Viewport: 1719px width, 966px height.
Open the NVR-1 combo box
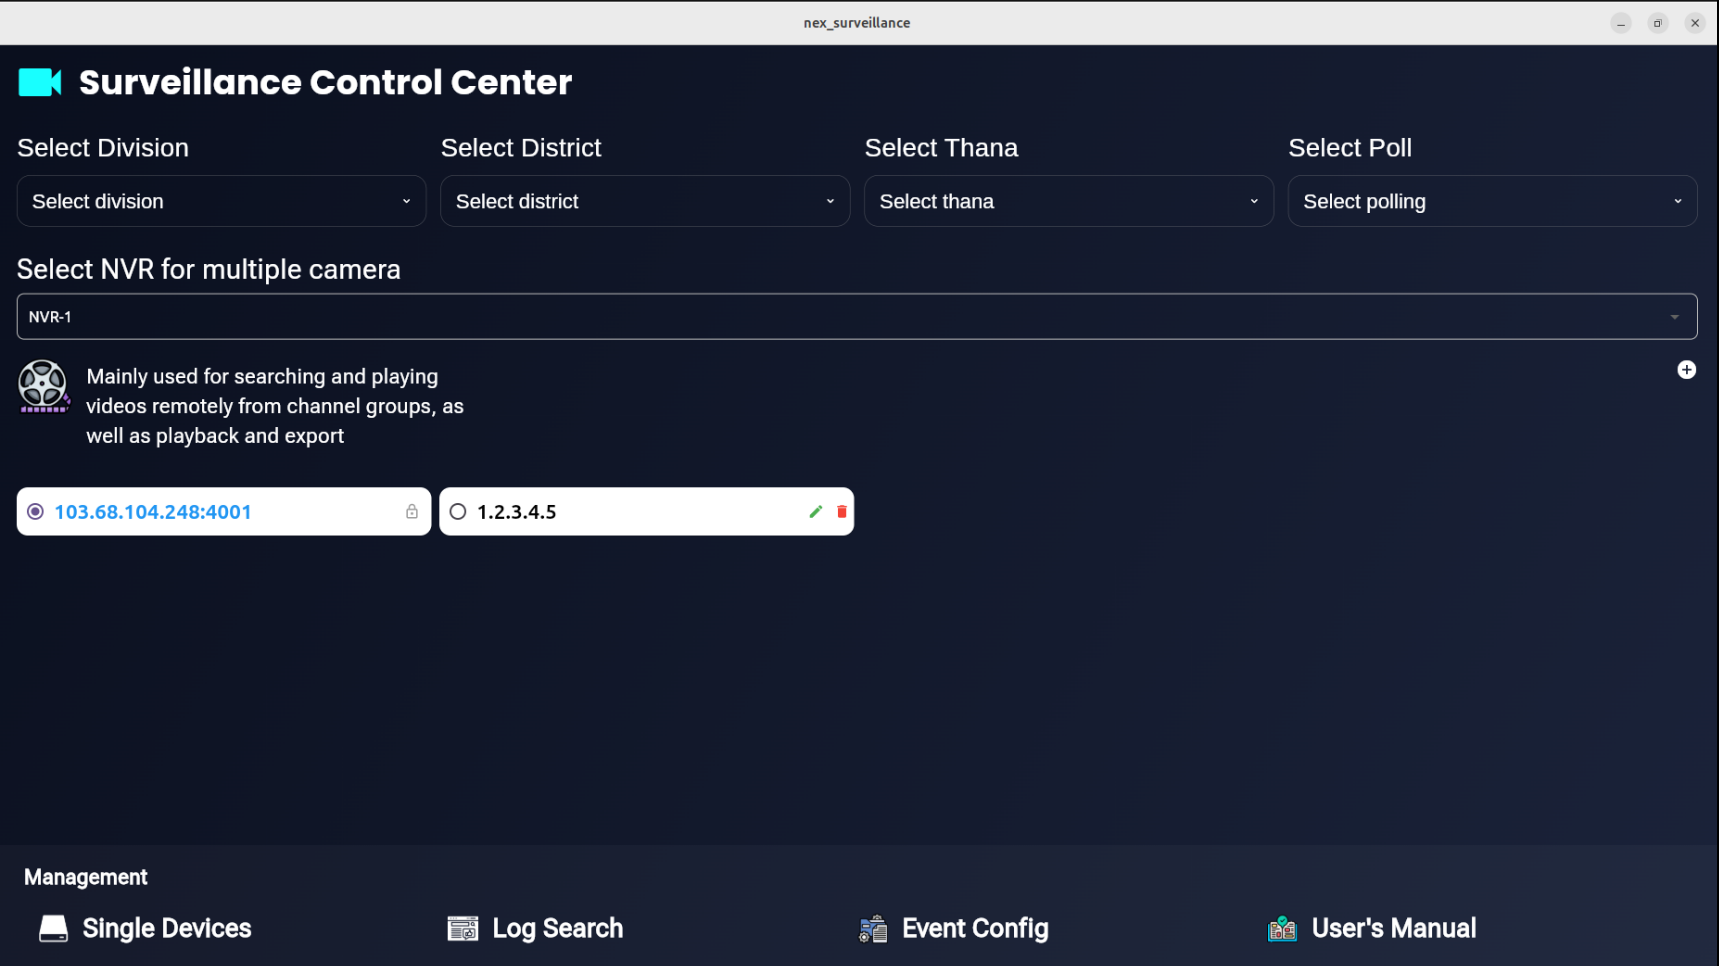[856, 317]
